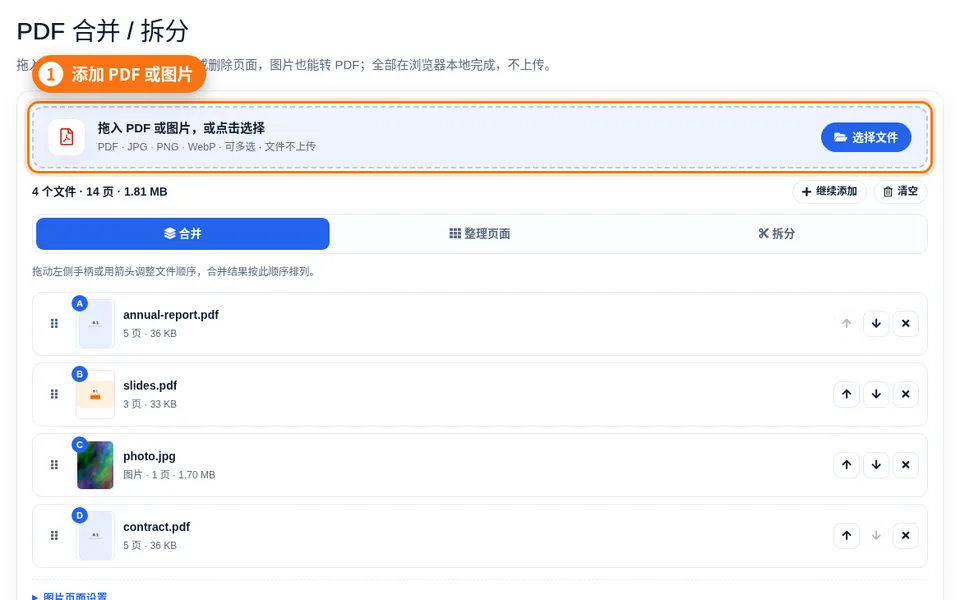
Task: Click the 选择文件 button
Action: coord(866,137)
